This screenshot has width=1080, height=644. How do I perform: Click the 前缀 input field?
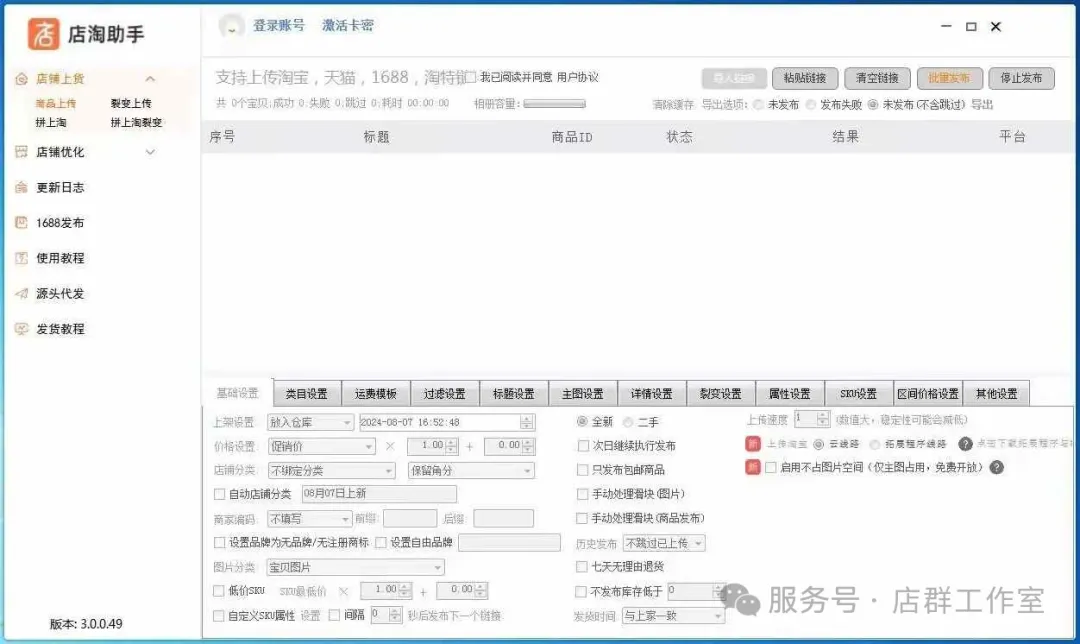[410, 519]
